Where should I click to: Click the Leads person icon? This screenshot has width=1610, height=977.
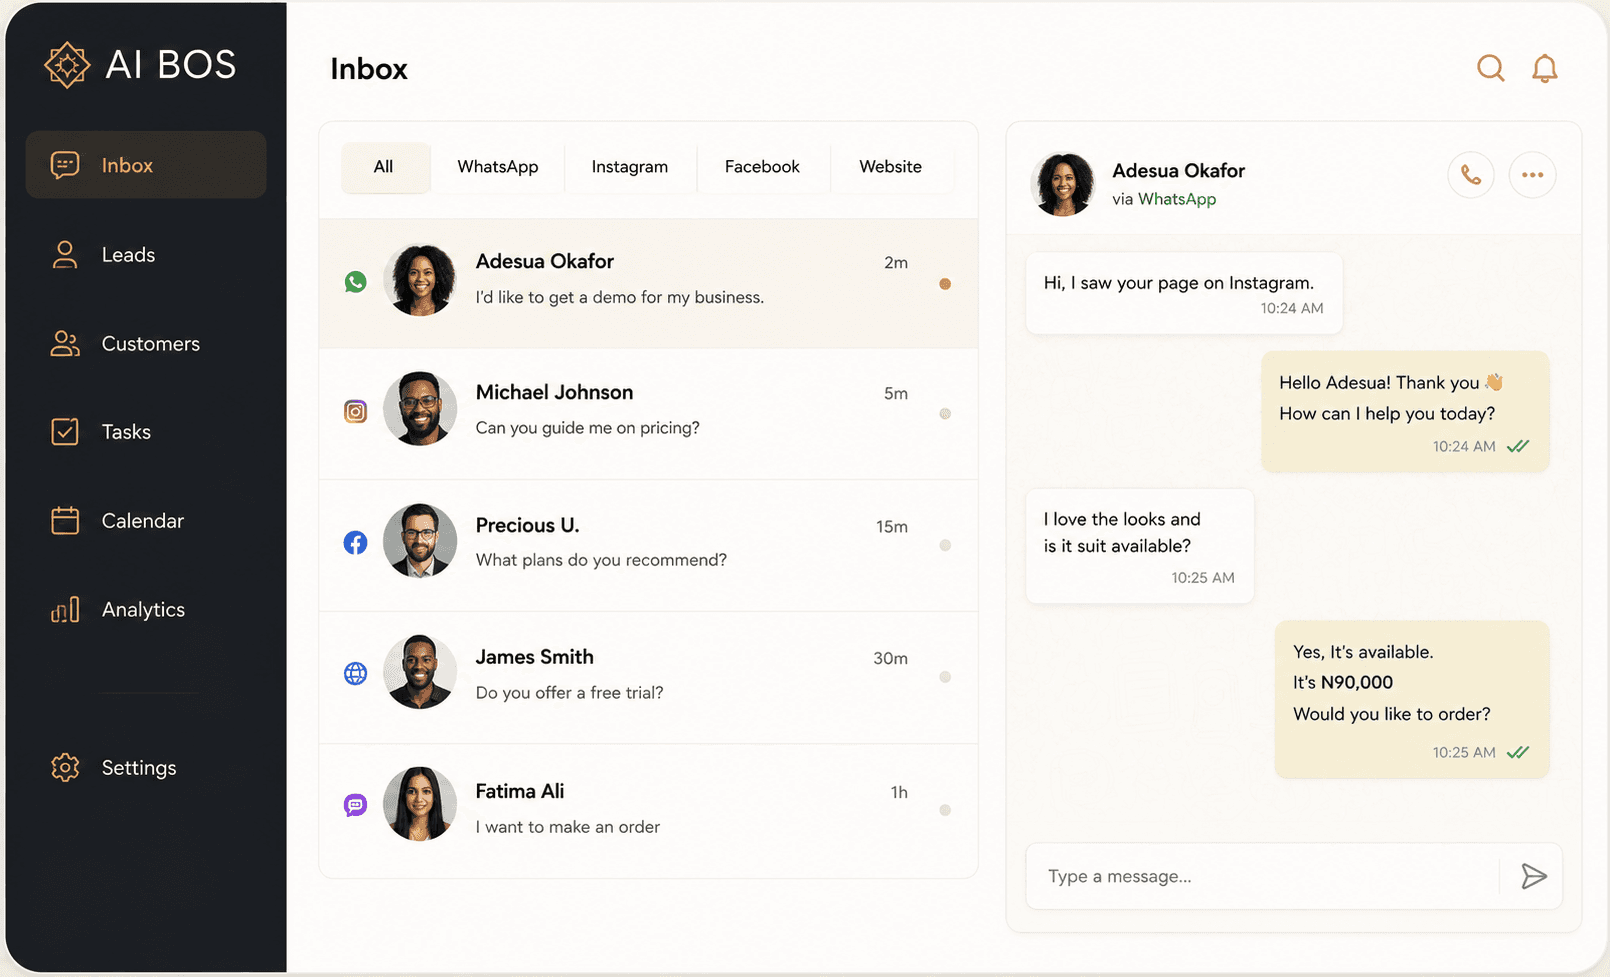(x=65, y=254)
